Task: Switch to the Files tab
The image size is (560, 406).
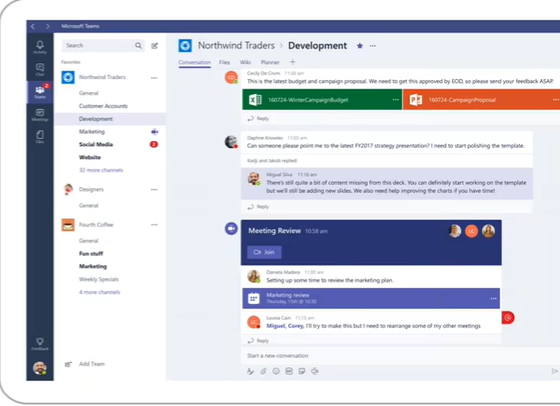Action: pos(224,62)
